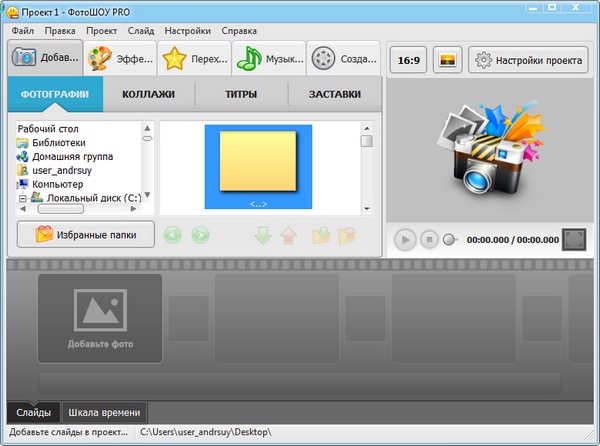600x446 pixels.
Task: Click the background image icon next to 16:9
Action: pyautogui.click(x=445, y=60)
